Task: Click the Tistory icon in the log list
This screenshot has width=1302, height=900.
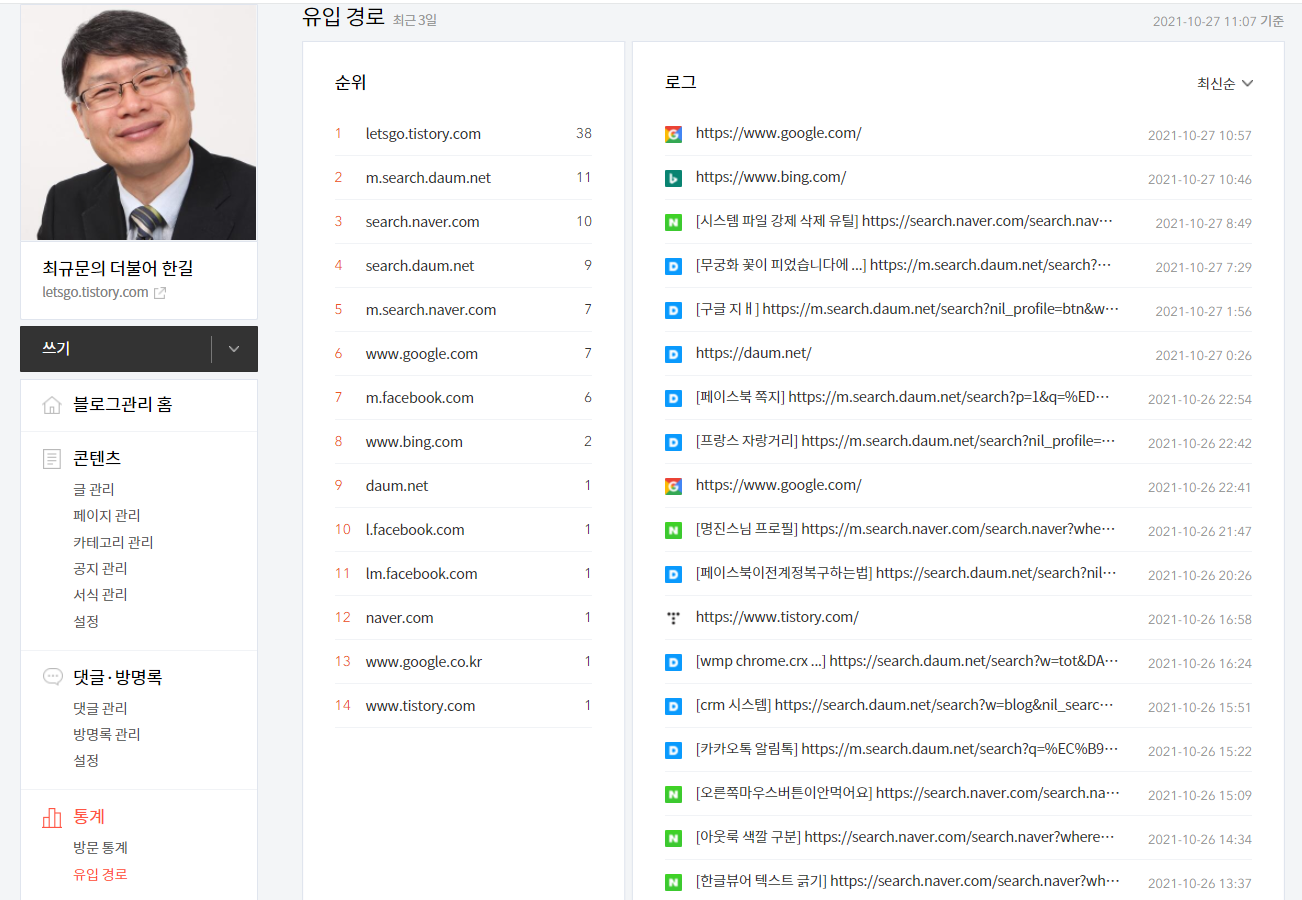Action: point(673,618)
